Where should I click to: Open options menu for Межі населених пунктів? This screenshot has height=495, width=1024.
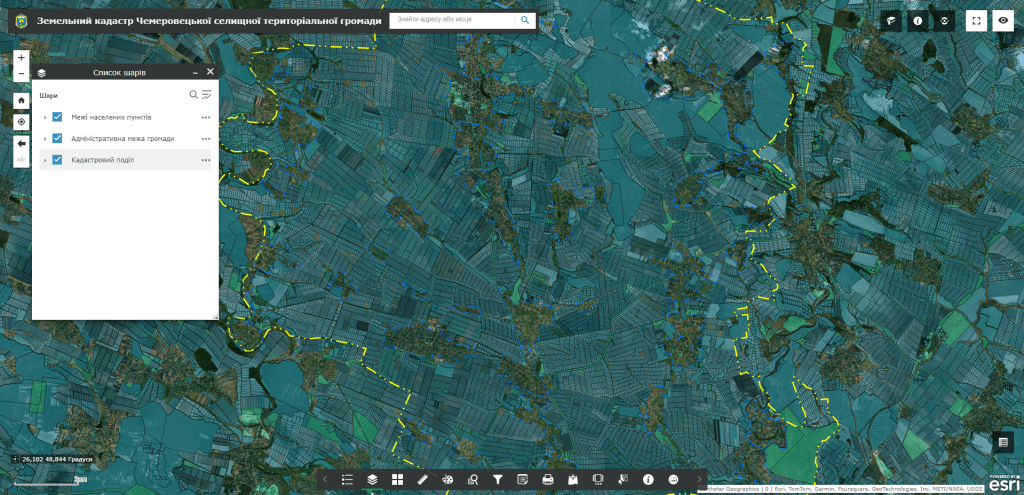(x=206, y=118)
